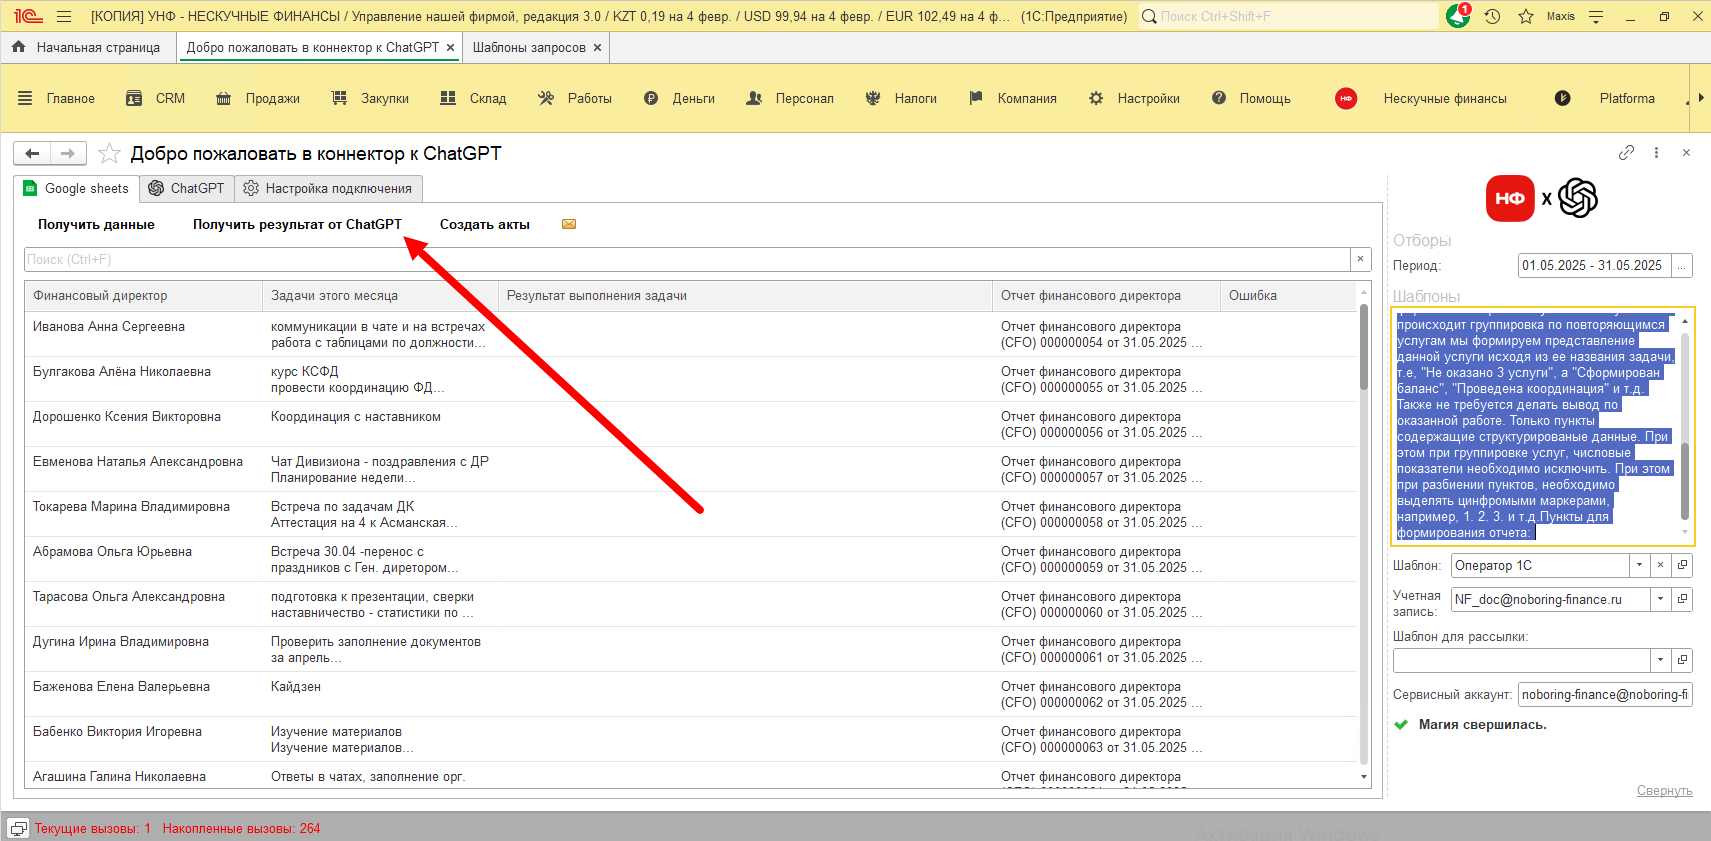Click the copy link icon
This screenshot has width=1711, height=841.
(1626, 153)
